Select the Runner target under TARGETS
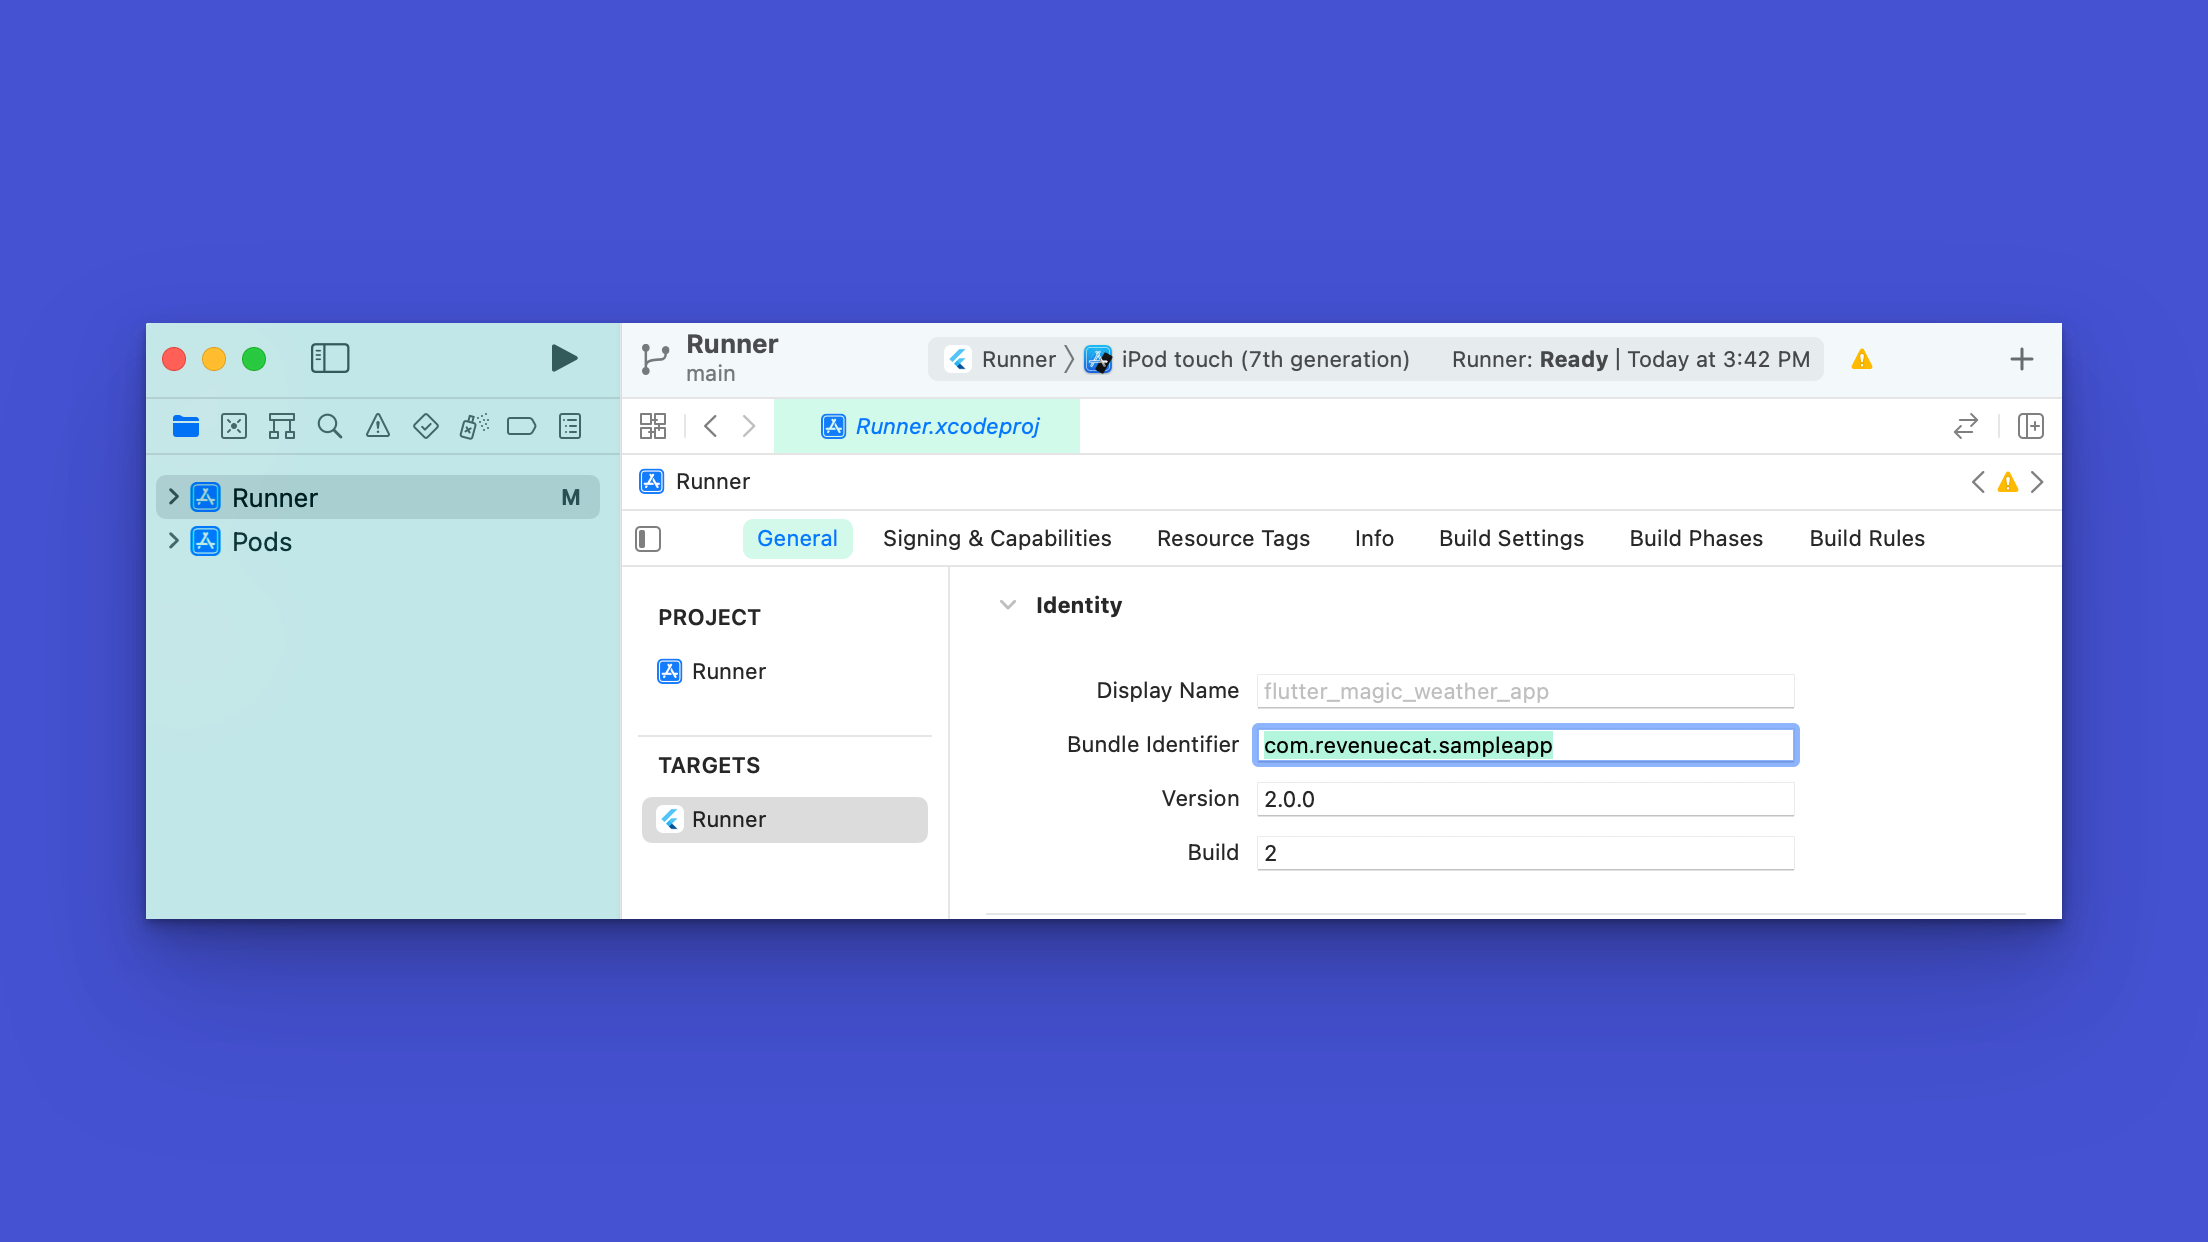Image resolution: width=2208 pixels, height=1242 pixels. tap(785, 819)
